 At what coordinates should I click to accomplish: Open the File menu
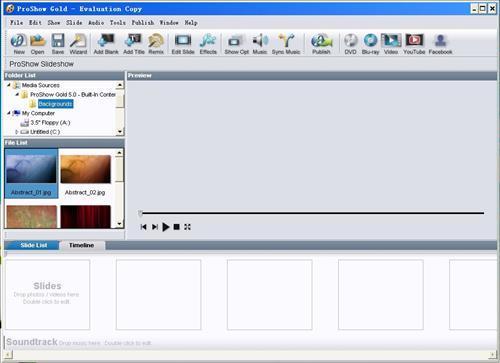[16, 23]
